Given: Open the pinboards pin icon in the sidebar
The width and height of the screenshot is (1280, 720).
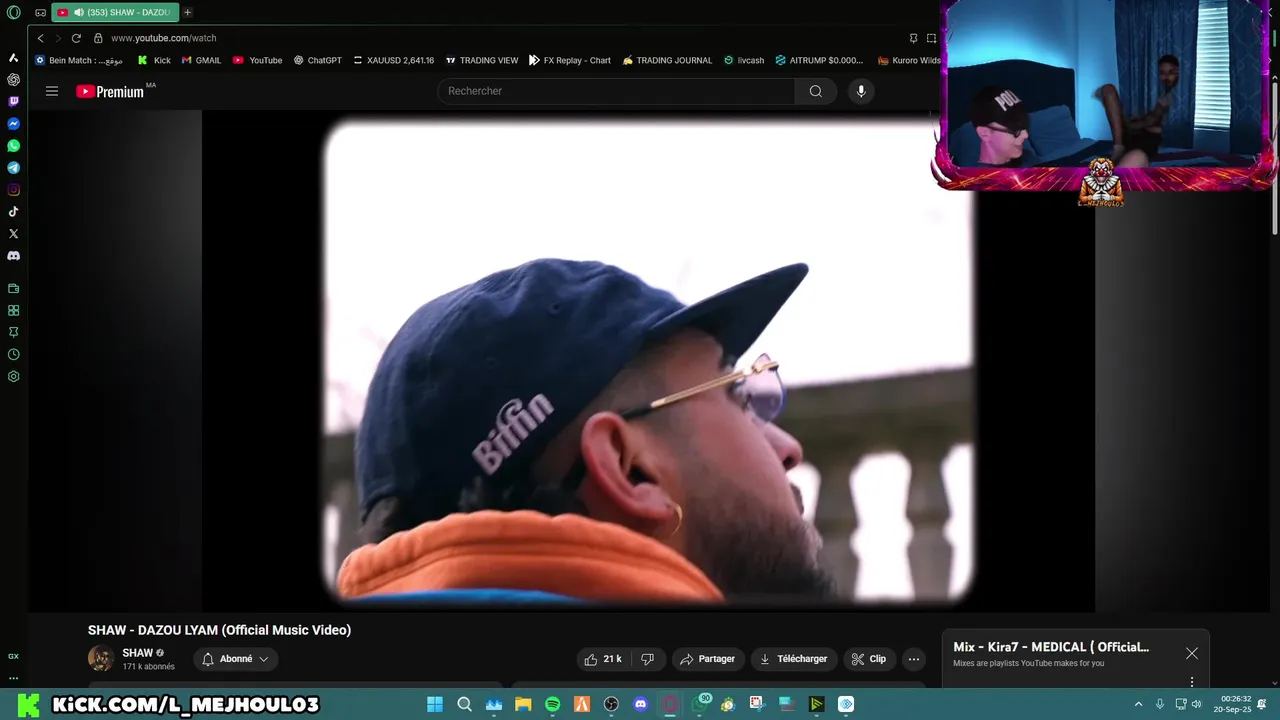Looking at the screenshot, I should click(x=13, y=332).
